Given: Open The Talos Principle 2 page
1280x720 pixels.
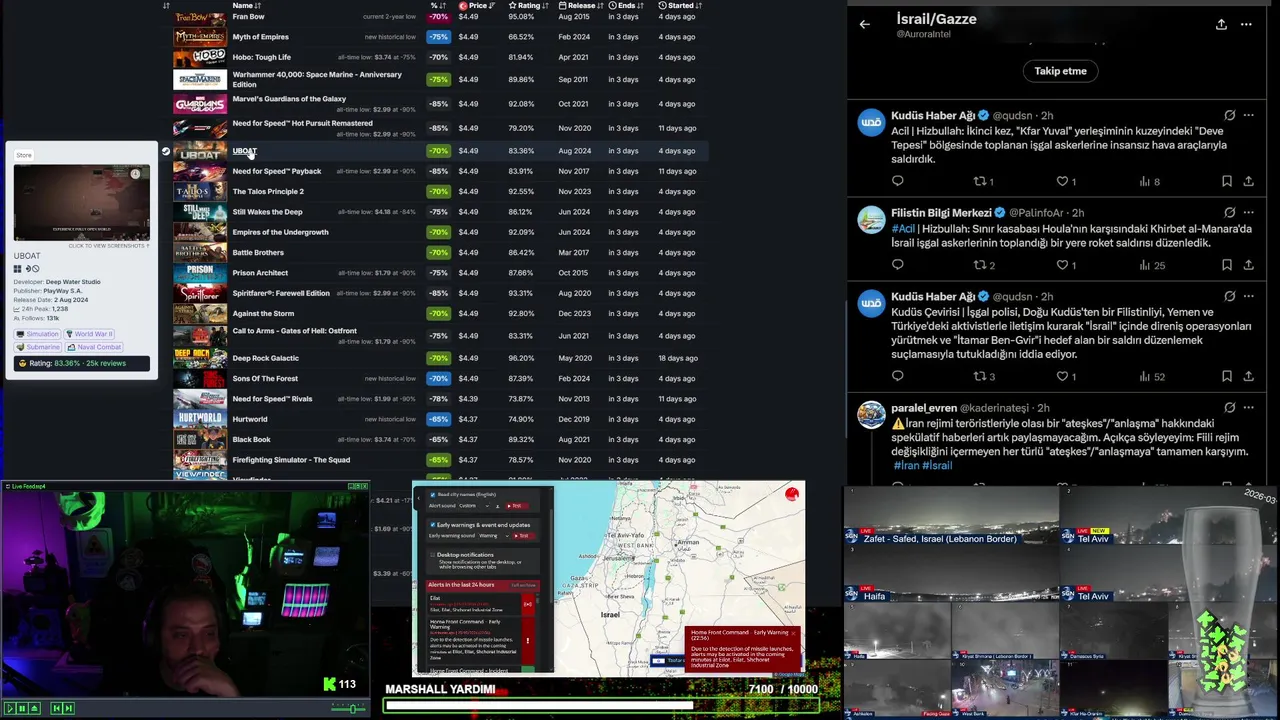Looking at the screenshot, I should pos(268,191).
